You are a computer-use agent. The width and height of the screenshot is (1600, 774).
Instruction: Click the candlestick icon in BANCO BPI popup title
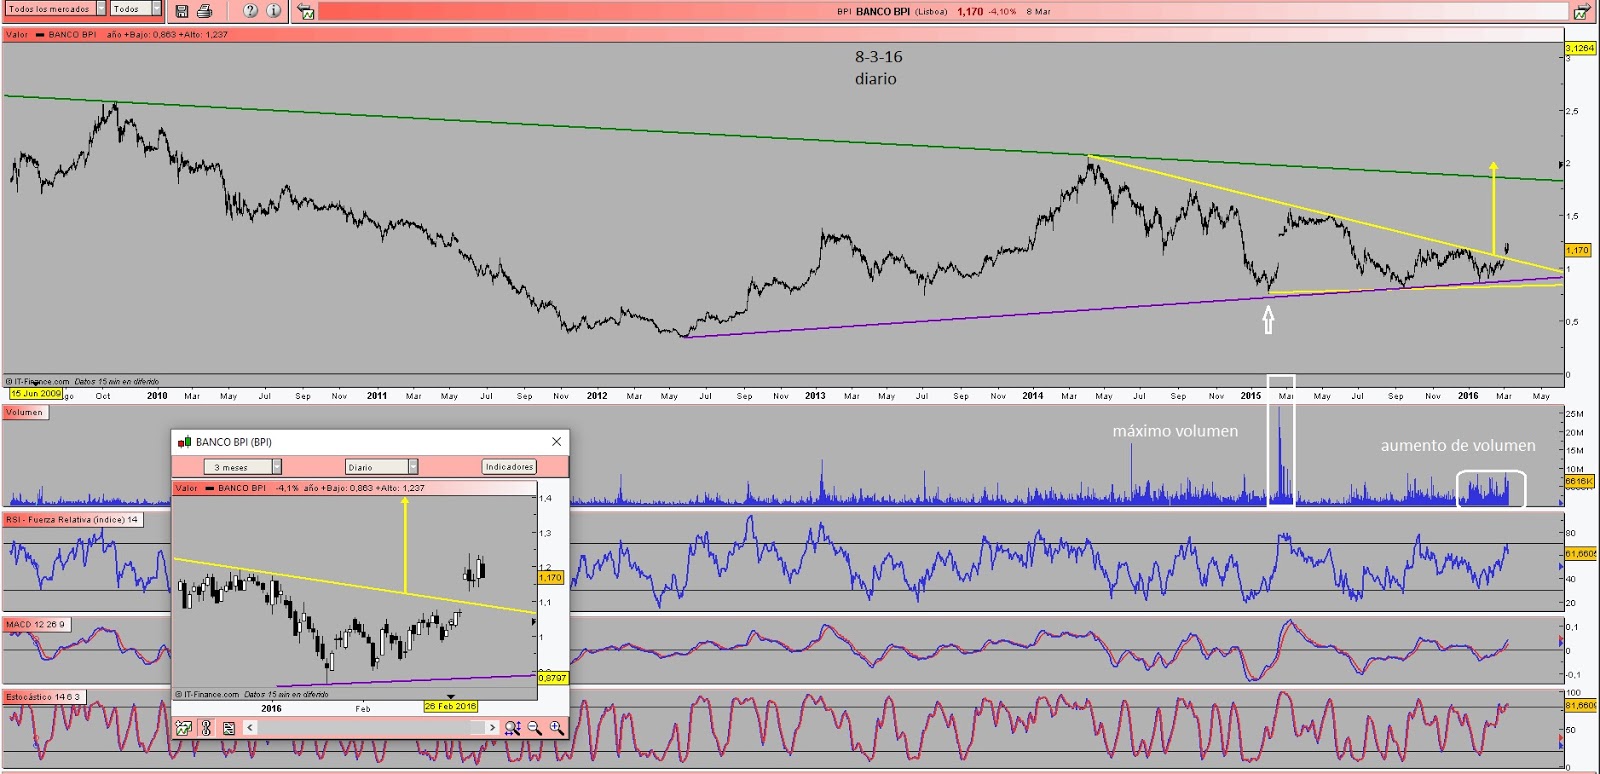(x=184, y=442)
